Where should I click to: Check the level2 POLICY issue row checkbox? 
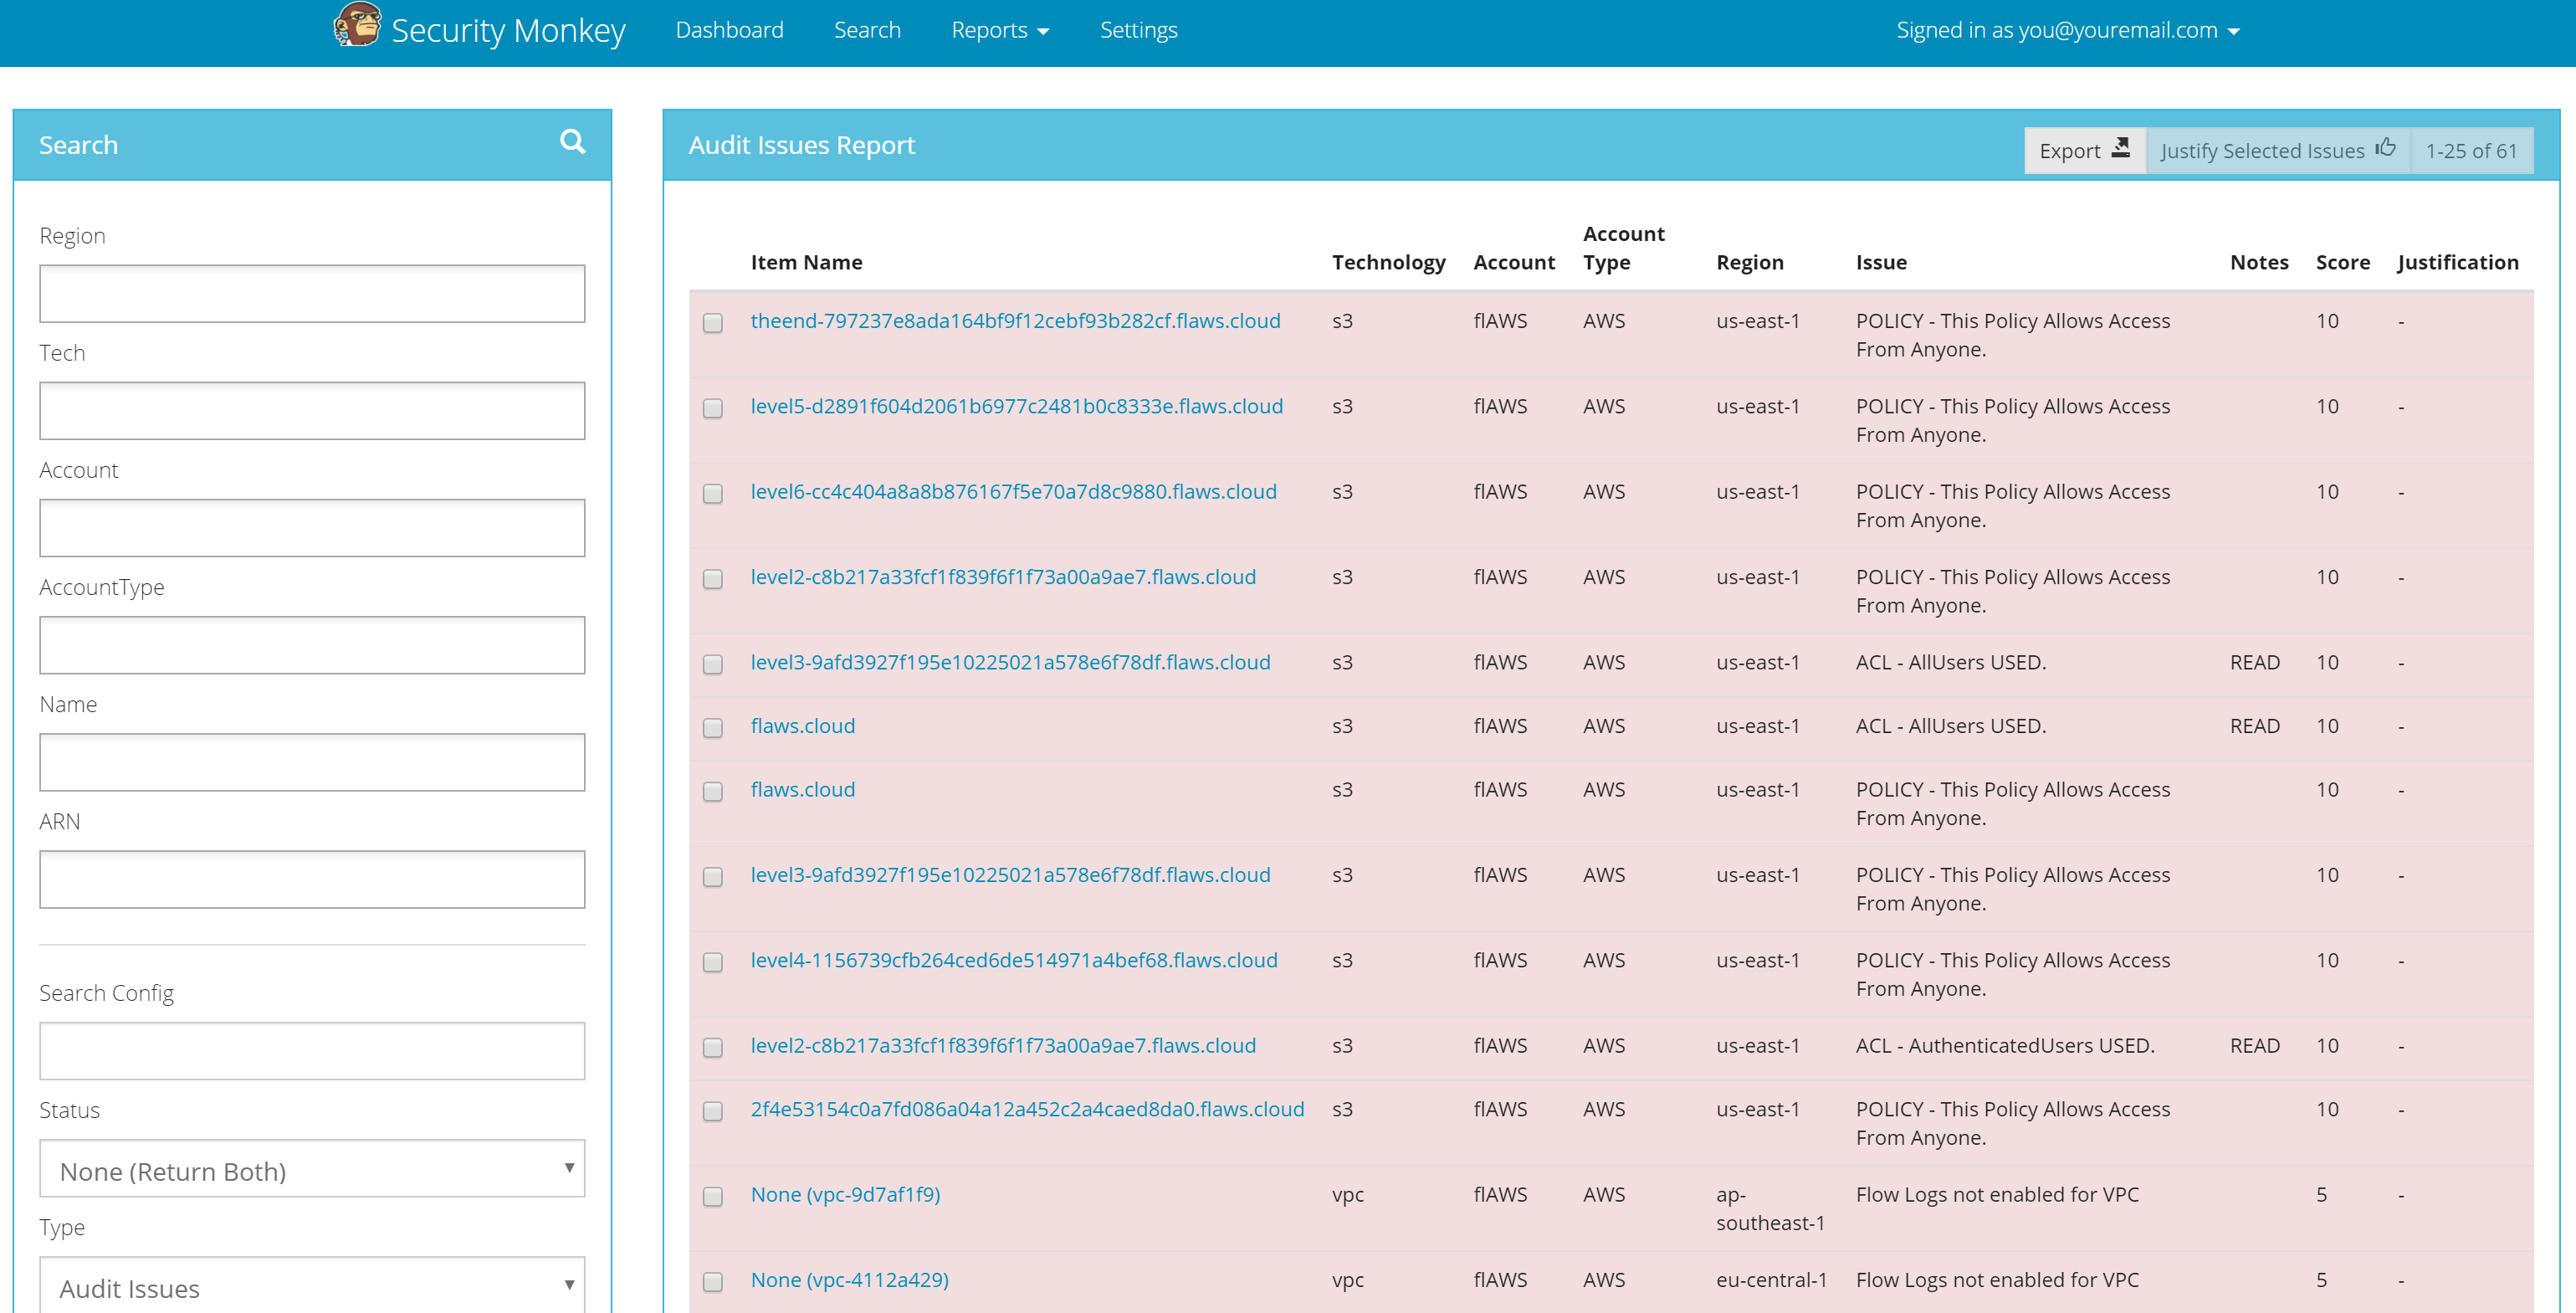click(712, 578)
